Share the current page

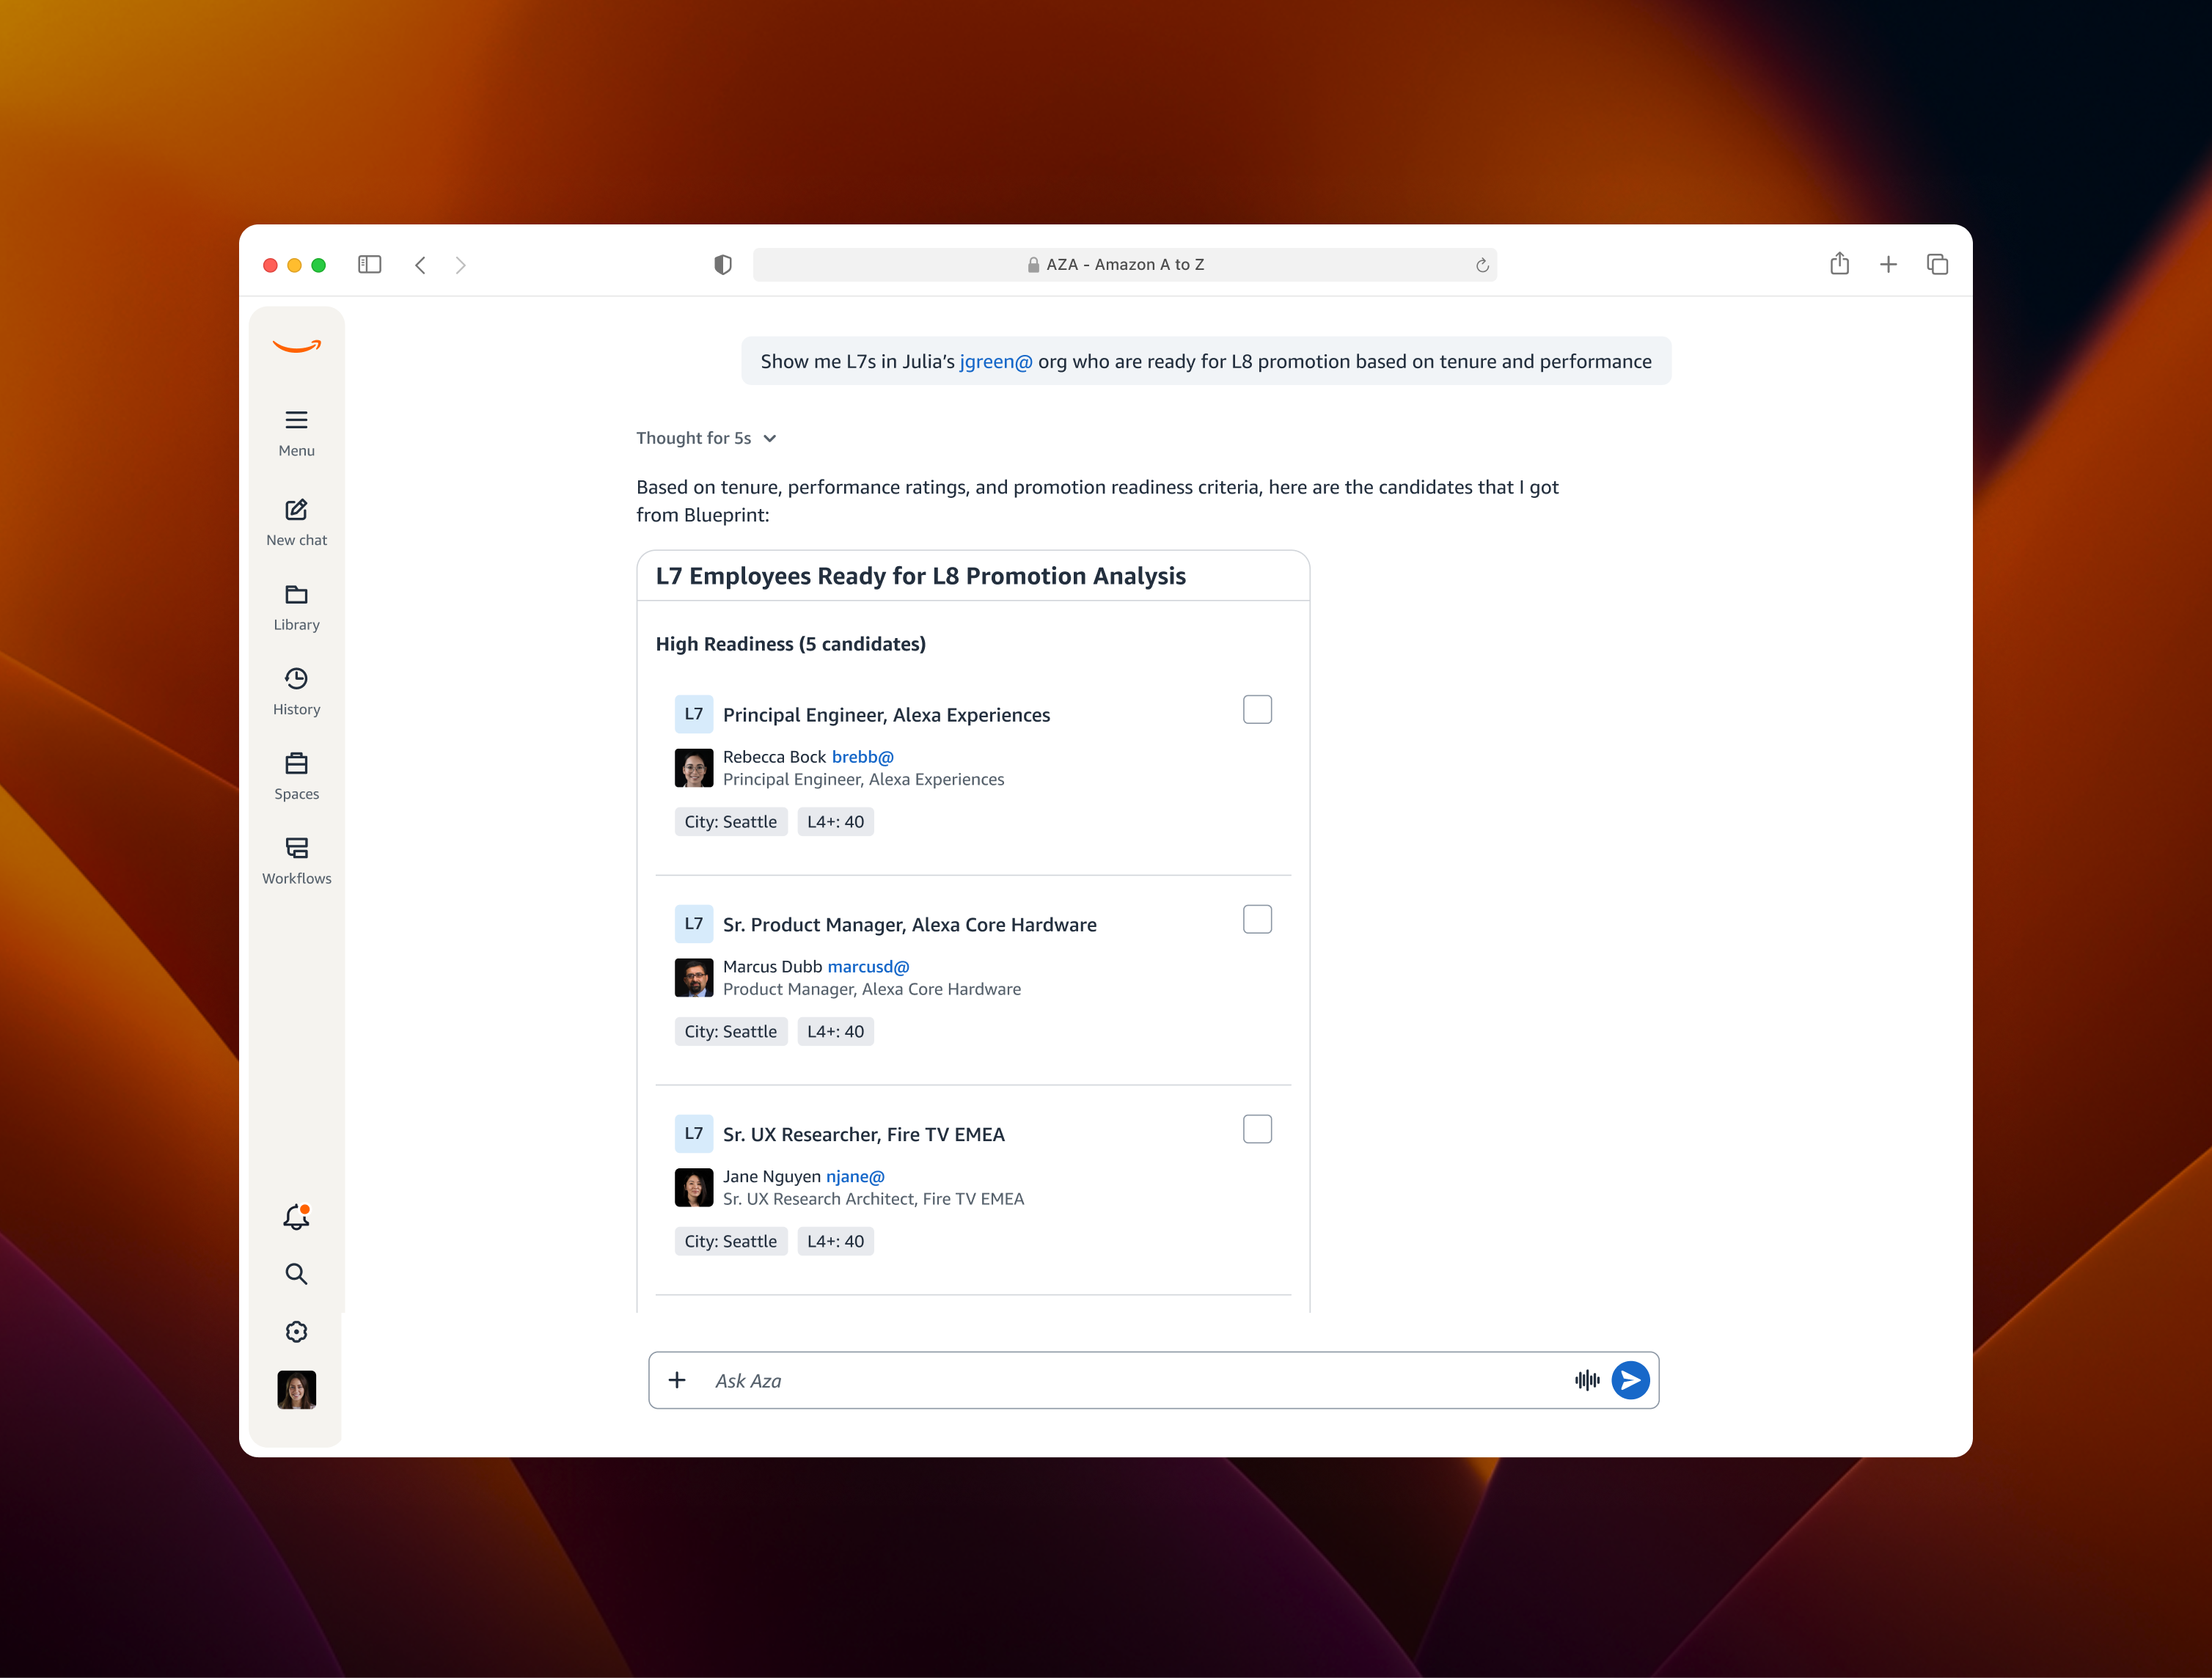[1840, 263]
